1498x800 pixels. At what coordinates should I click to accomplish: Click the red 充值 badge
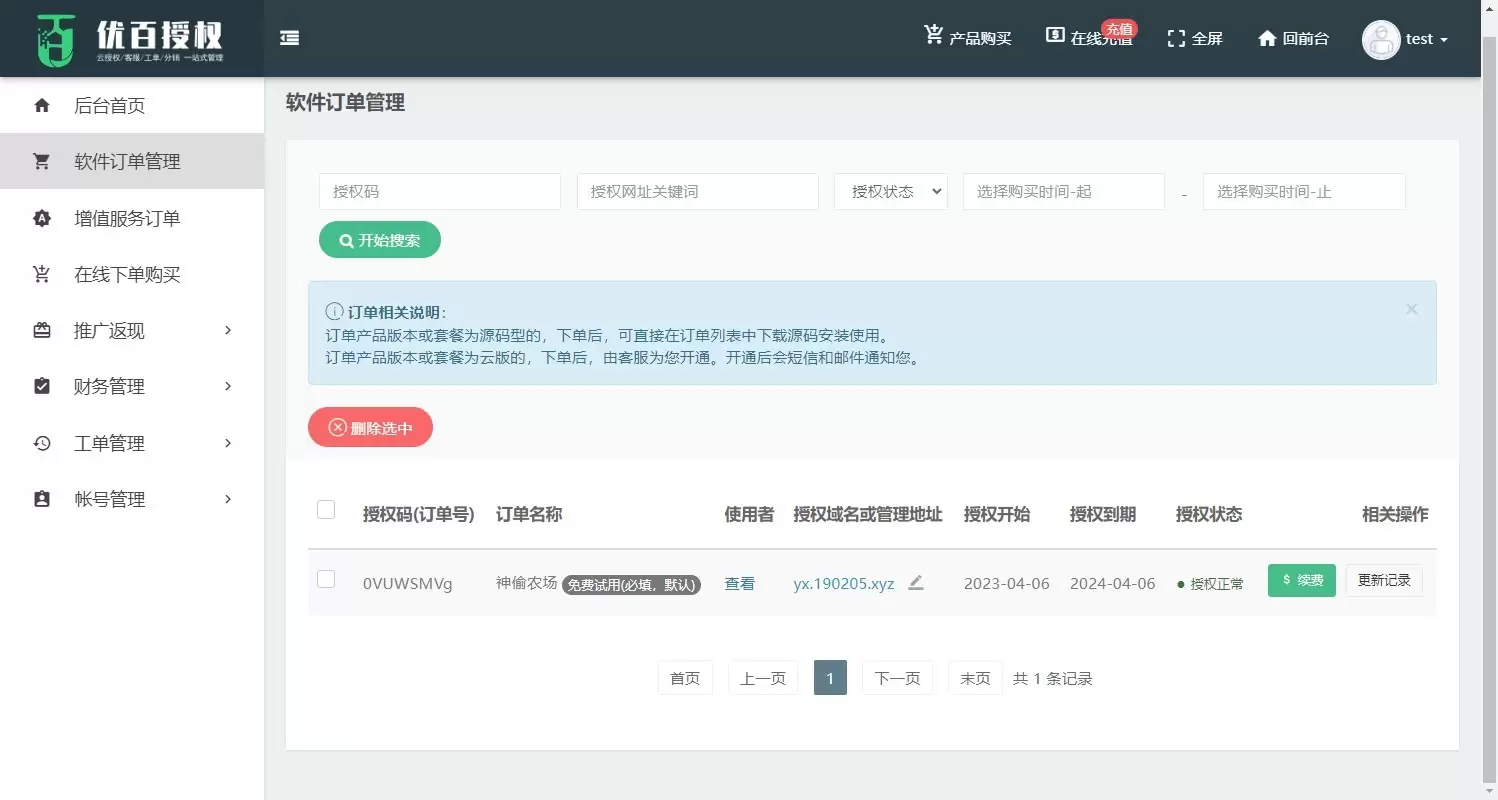(x=1119, y=29)
